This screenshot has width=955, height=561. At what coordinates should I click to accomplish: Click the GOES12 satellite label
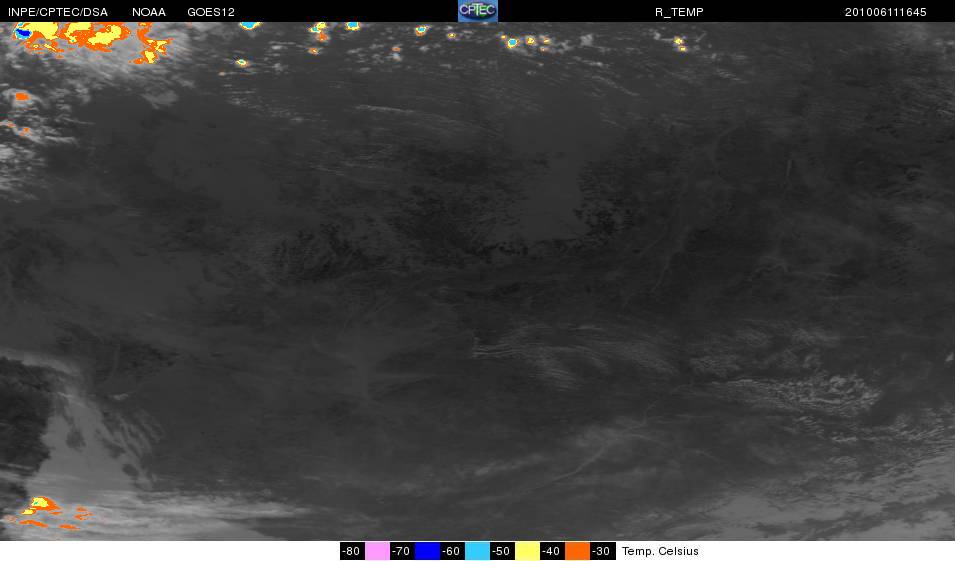point(211,12)
